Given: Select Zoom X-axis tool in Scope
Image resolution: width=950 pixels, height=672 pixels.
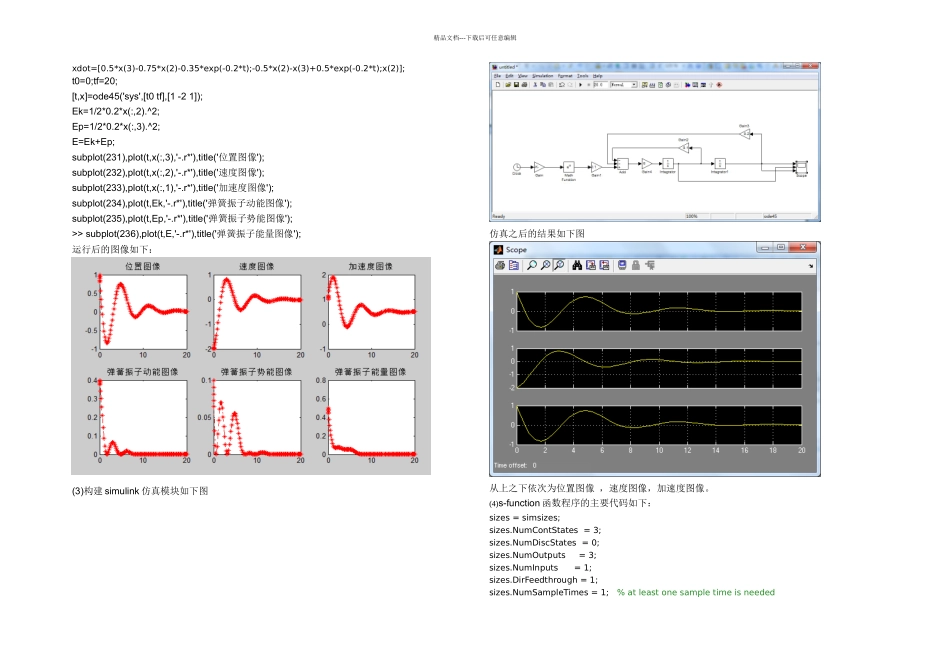Looking at the screenshot, I should coord(545,265).
